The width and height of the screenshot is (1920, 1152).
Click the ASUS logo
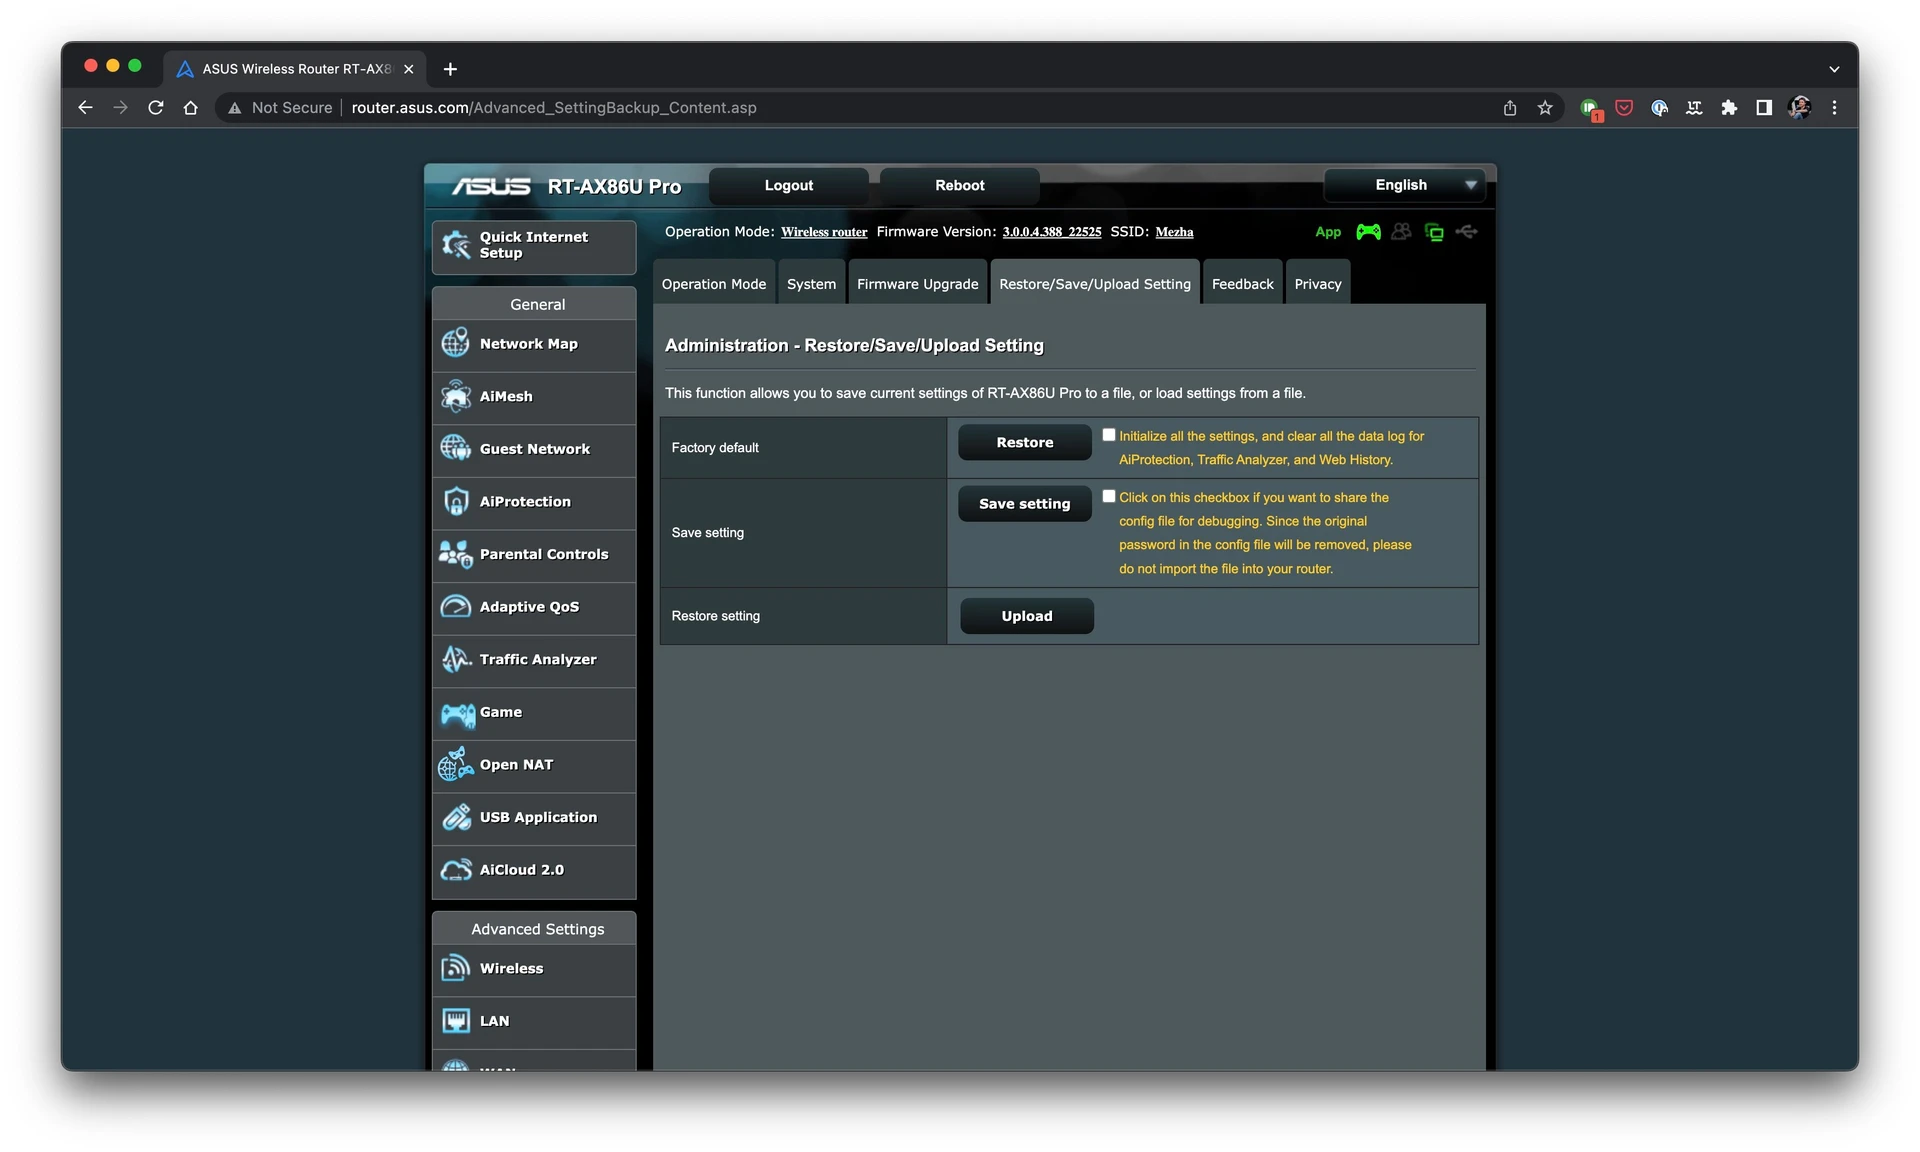coord(491,186)
